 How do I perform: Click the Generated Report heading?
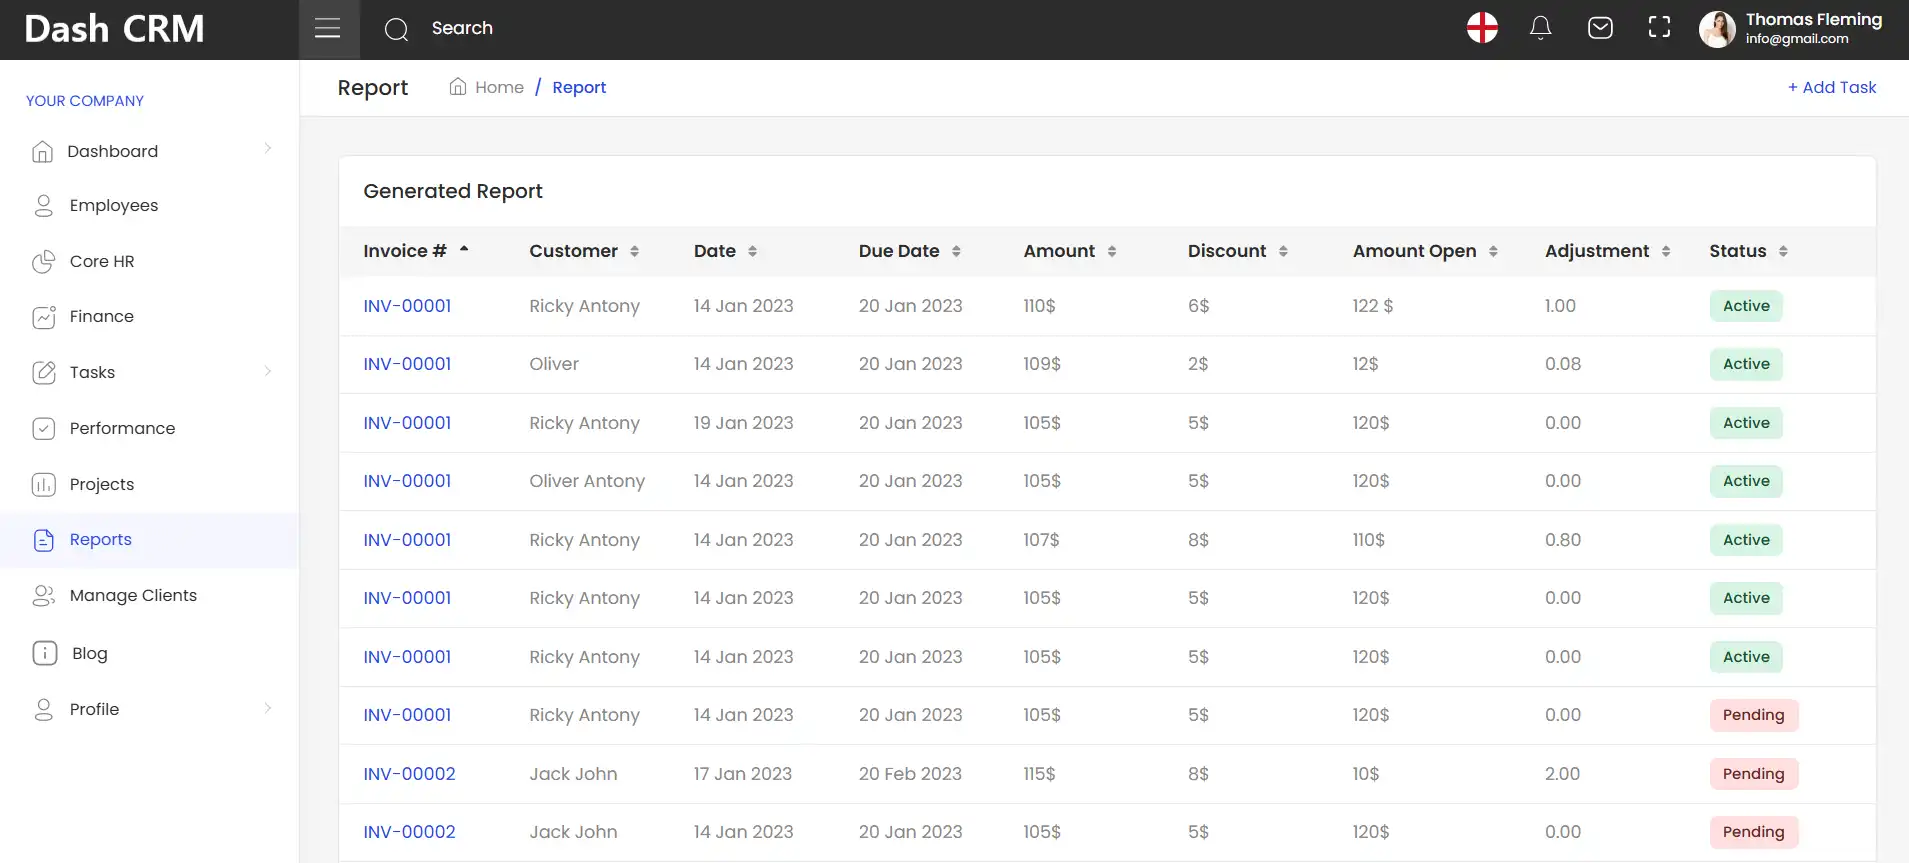point(453,191)
